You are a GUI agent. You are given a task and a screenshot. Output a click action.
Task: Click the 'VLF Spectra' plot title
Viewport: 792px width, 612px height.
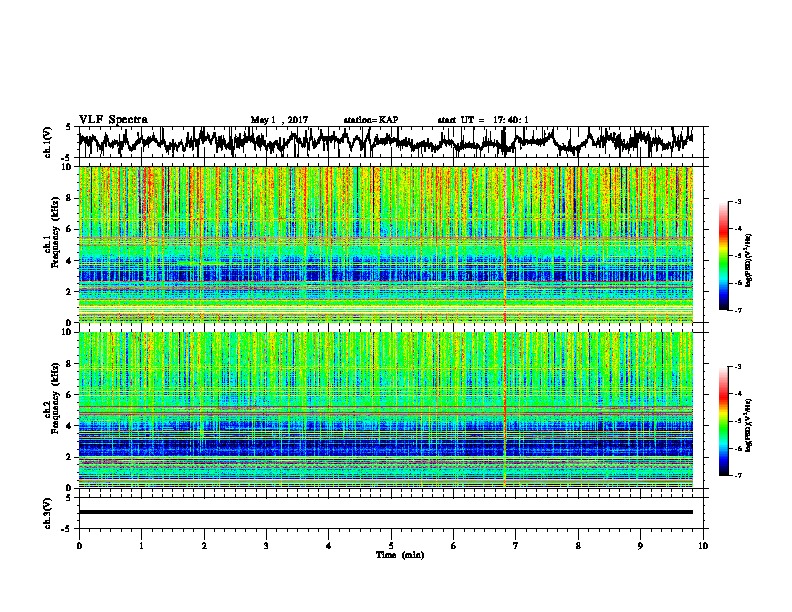click(113, 120)
